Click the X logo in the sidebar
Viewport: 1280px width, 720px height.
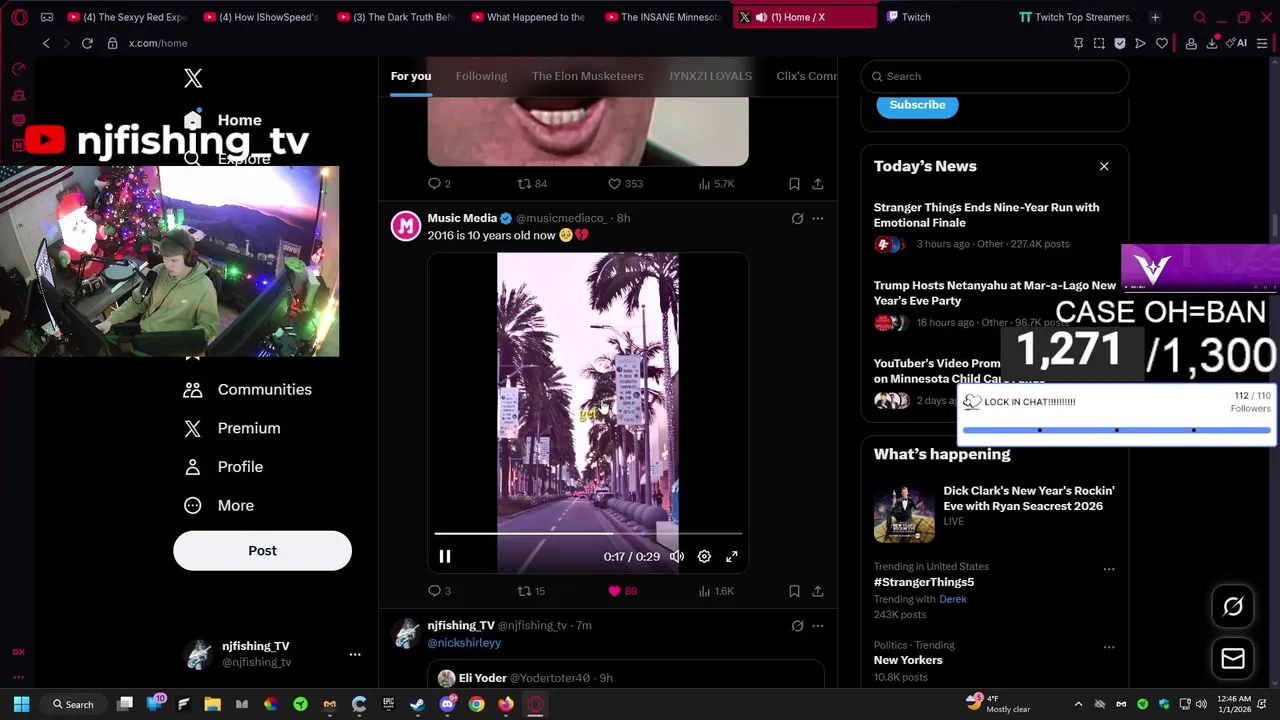193,78
